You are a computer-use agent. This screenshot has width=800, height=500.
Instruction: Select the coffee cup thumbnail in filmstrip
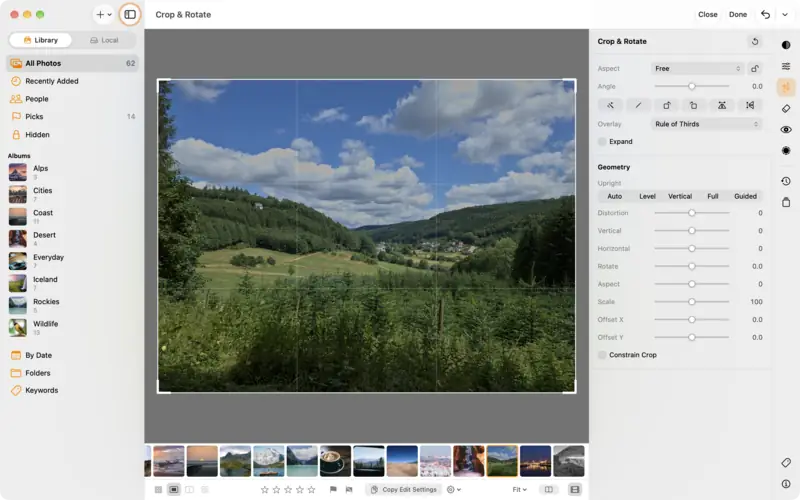[x=335, y=461]
